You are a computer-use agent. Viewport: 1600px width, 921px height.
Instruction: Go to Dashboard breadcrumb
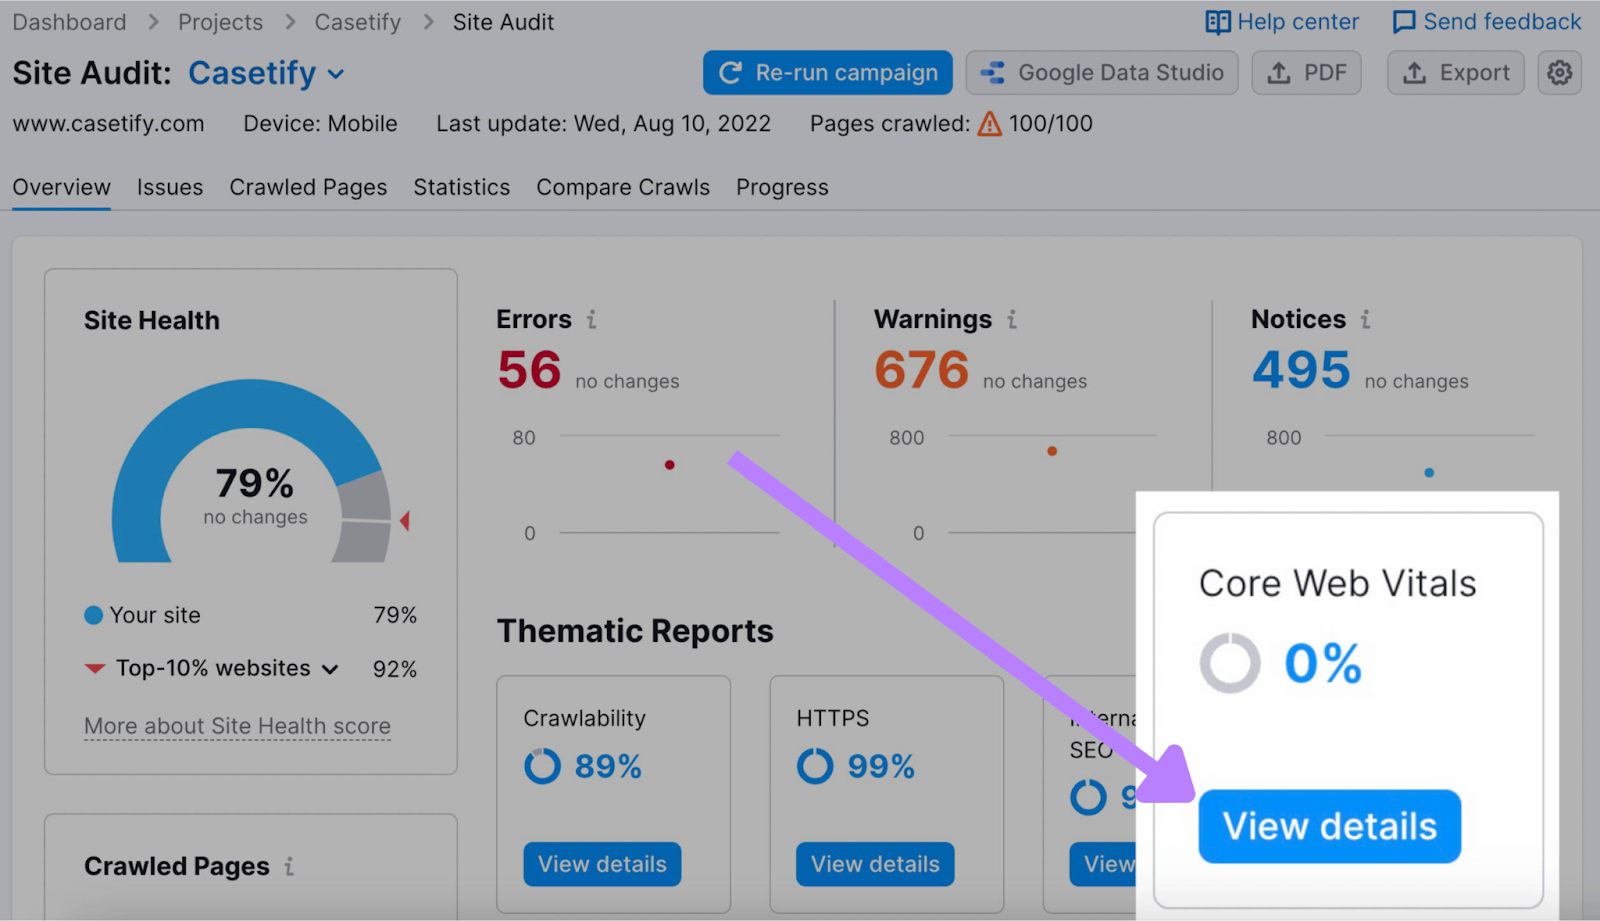click(70, 22)
